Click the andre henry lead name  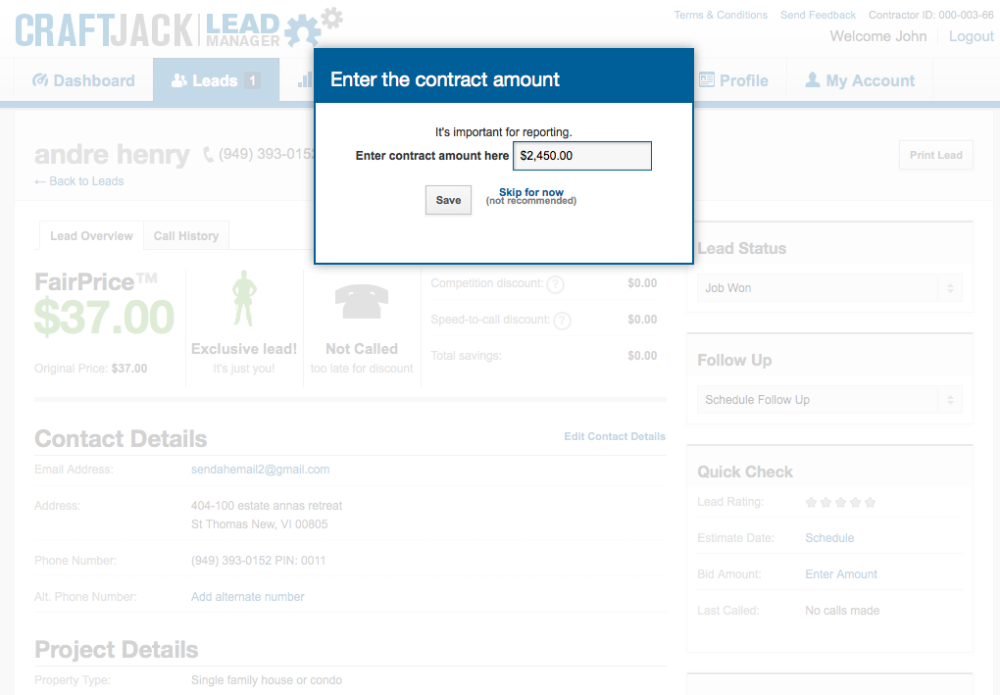[112, 154]
